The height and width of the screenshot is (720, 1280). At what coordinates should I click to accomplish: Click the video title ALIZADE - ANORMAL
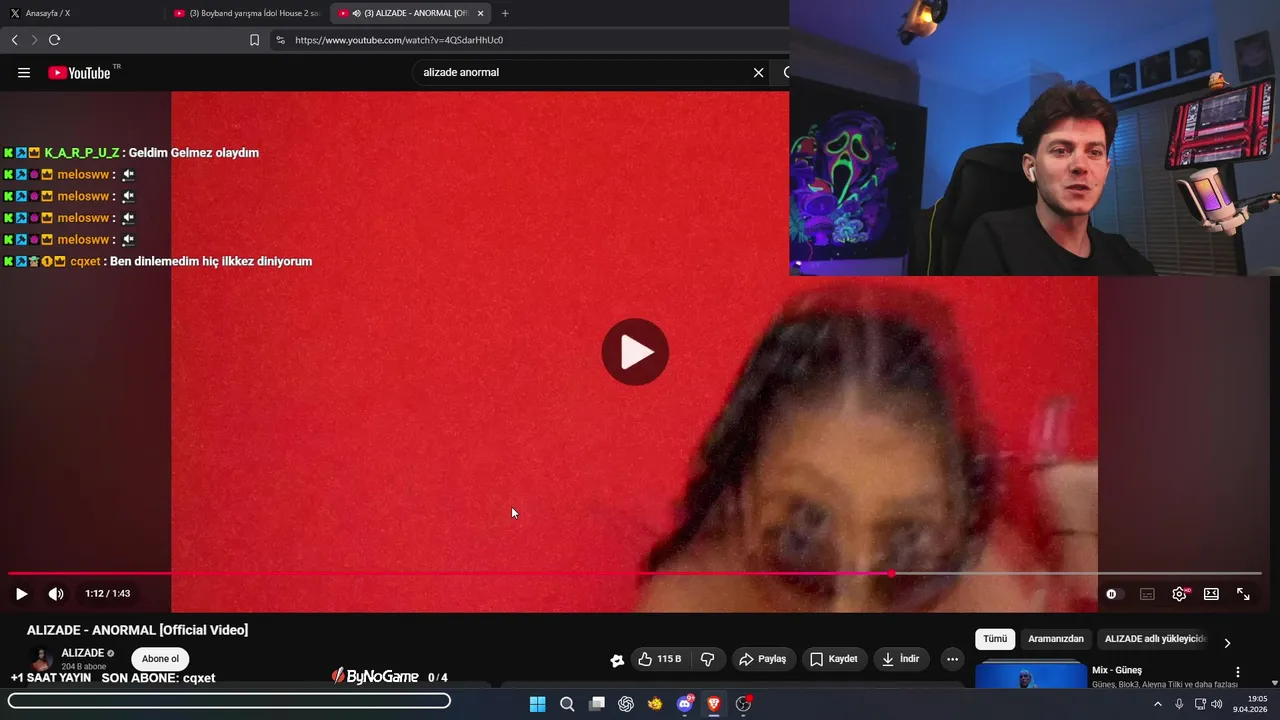137,630
